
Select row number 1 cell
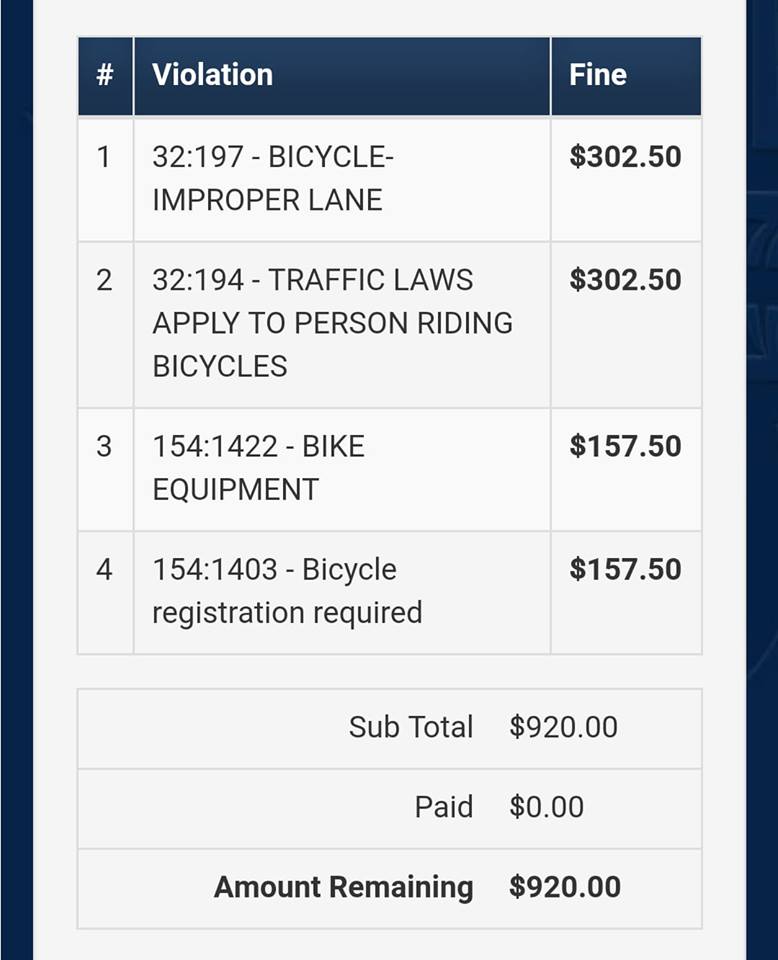pyautogui.click(x=104, y=157)
